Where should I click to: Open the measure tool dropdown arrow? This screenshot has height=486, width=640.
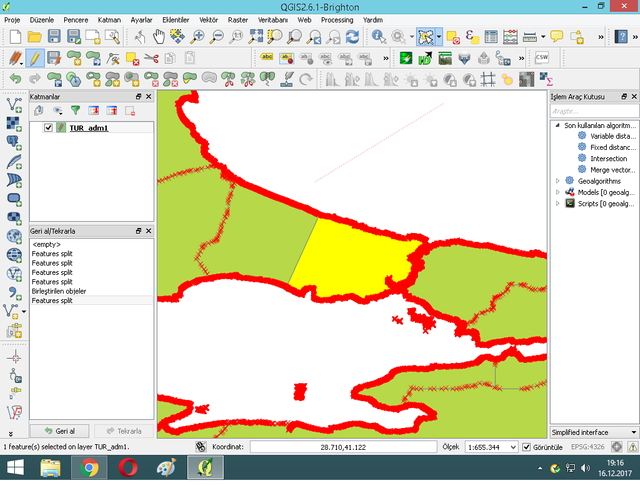543,37
